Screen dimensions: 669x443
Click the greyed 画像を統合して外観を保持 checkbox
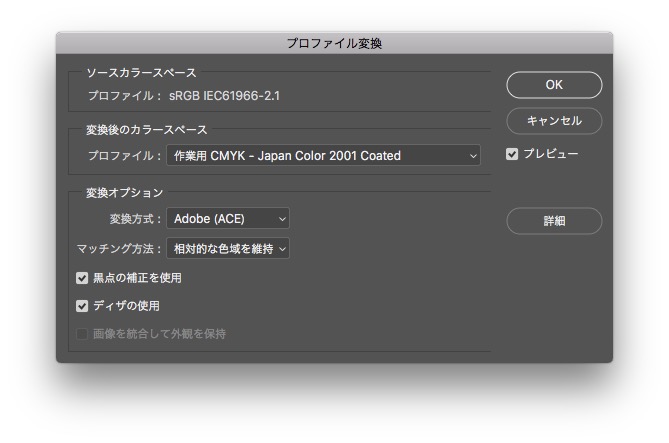82,334
